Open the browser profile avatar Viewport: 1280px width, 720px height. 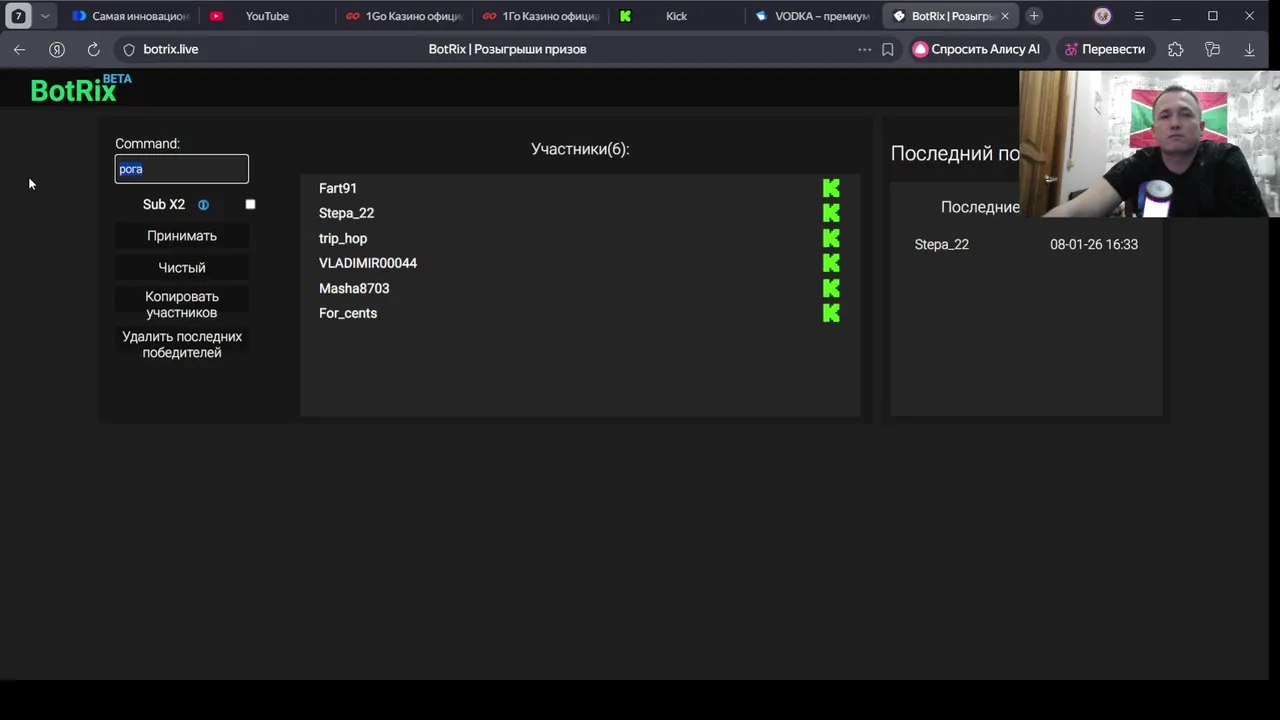[x=1102, y=16]
